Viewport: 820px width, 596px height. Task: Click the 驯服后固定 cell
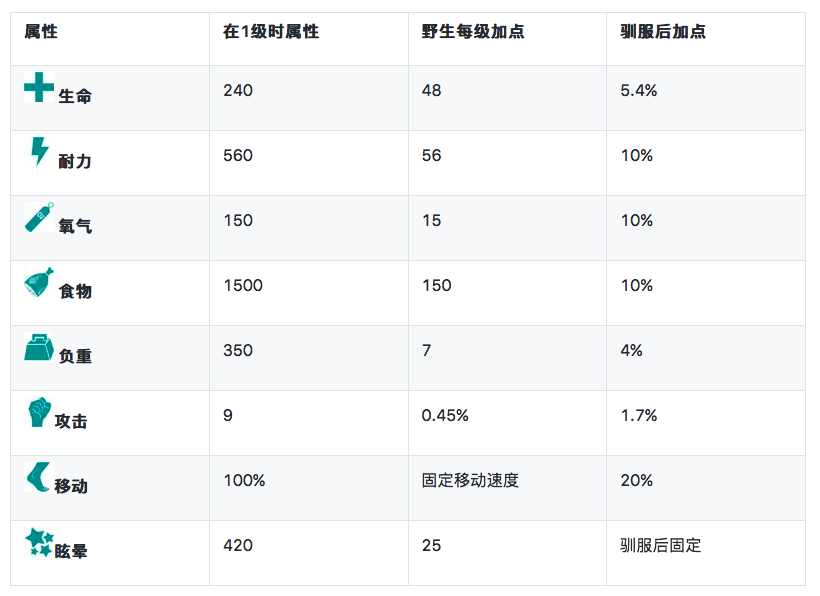pyautogui.click(x=661, y=546)
